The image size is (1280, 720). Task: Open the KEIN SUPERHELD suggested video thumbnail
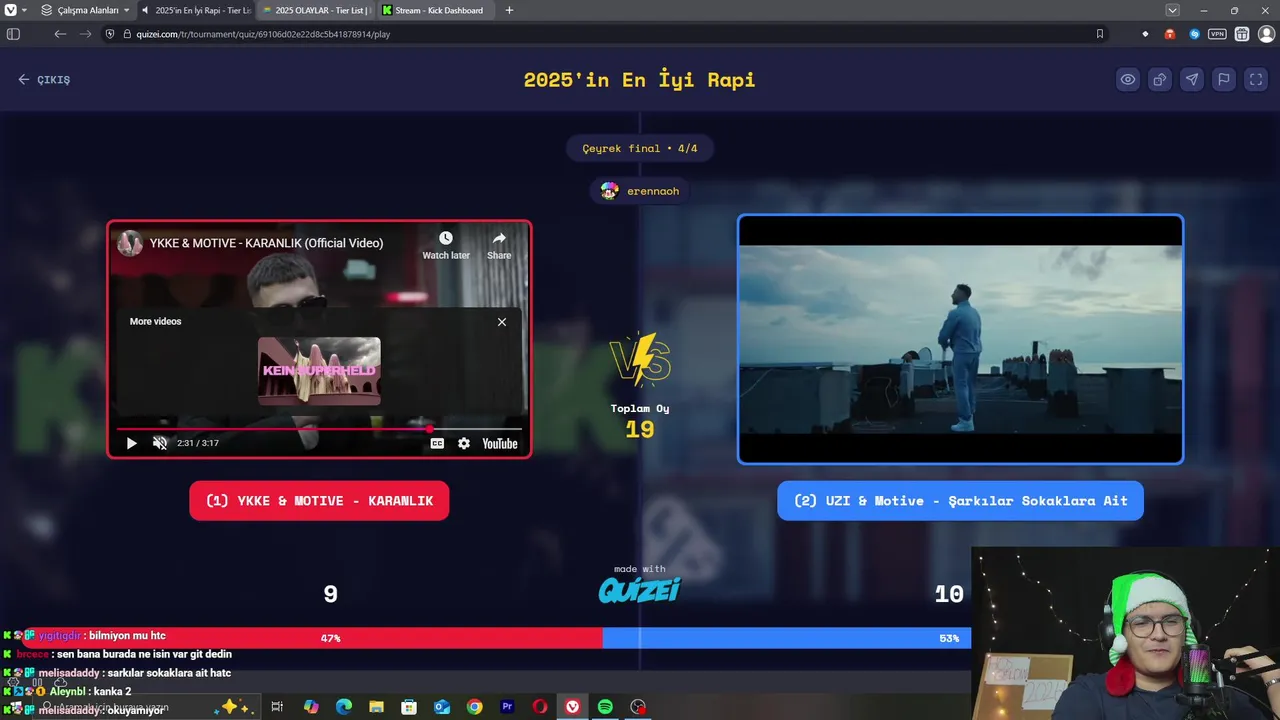(319, 371)
